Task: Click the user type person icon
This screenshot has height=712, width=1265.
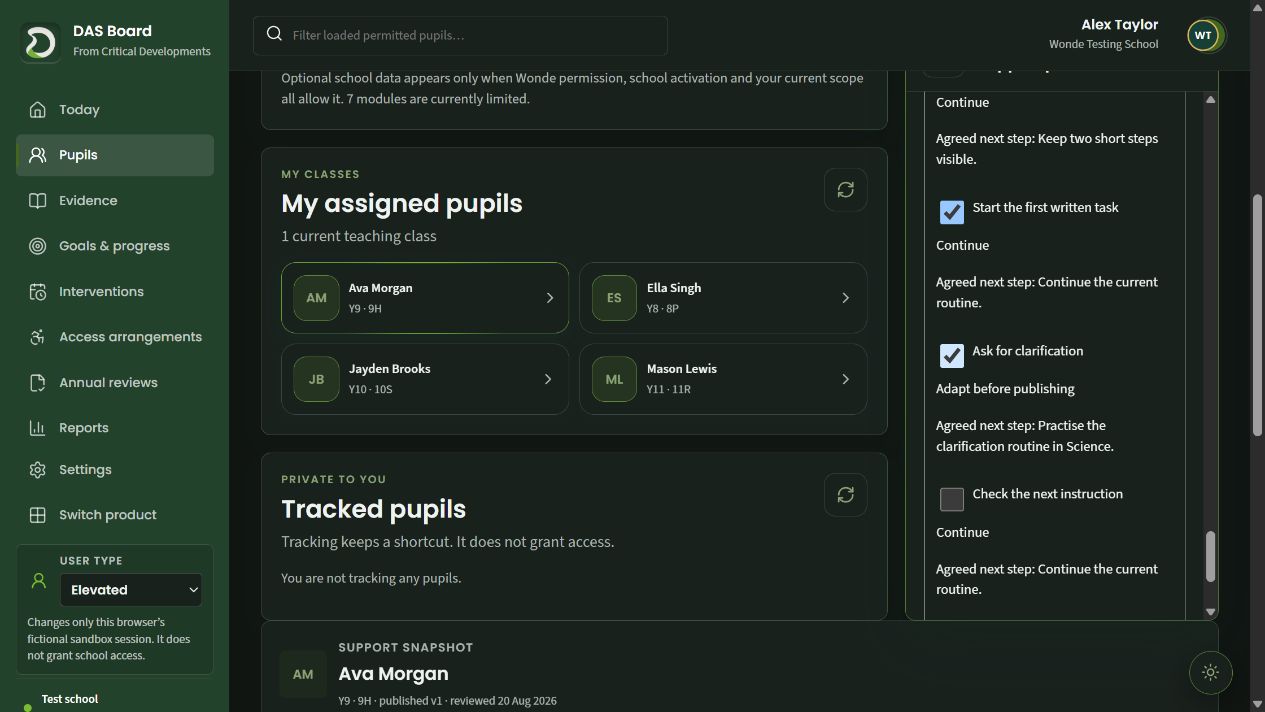Action: [39, 580]
